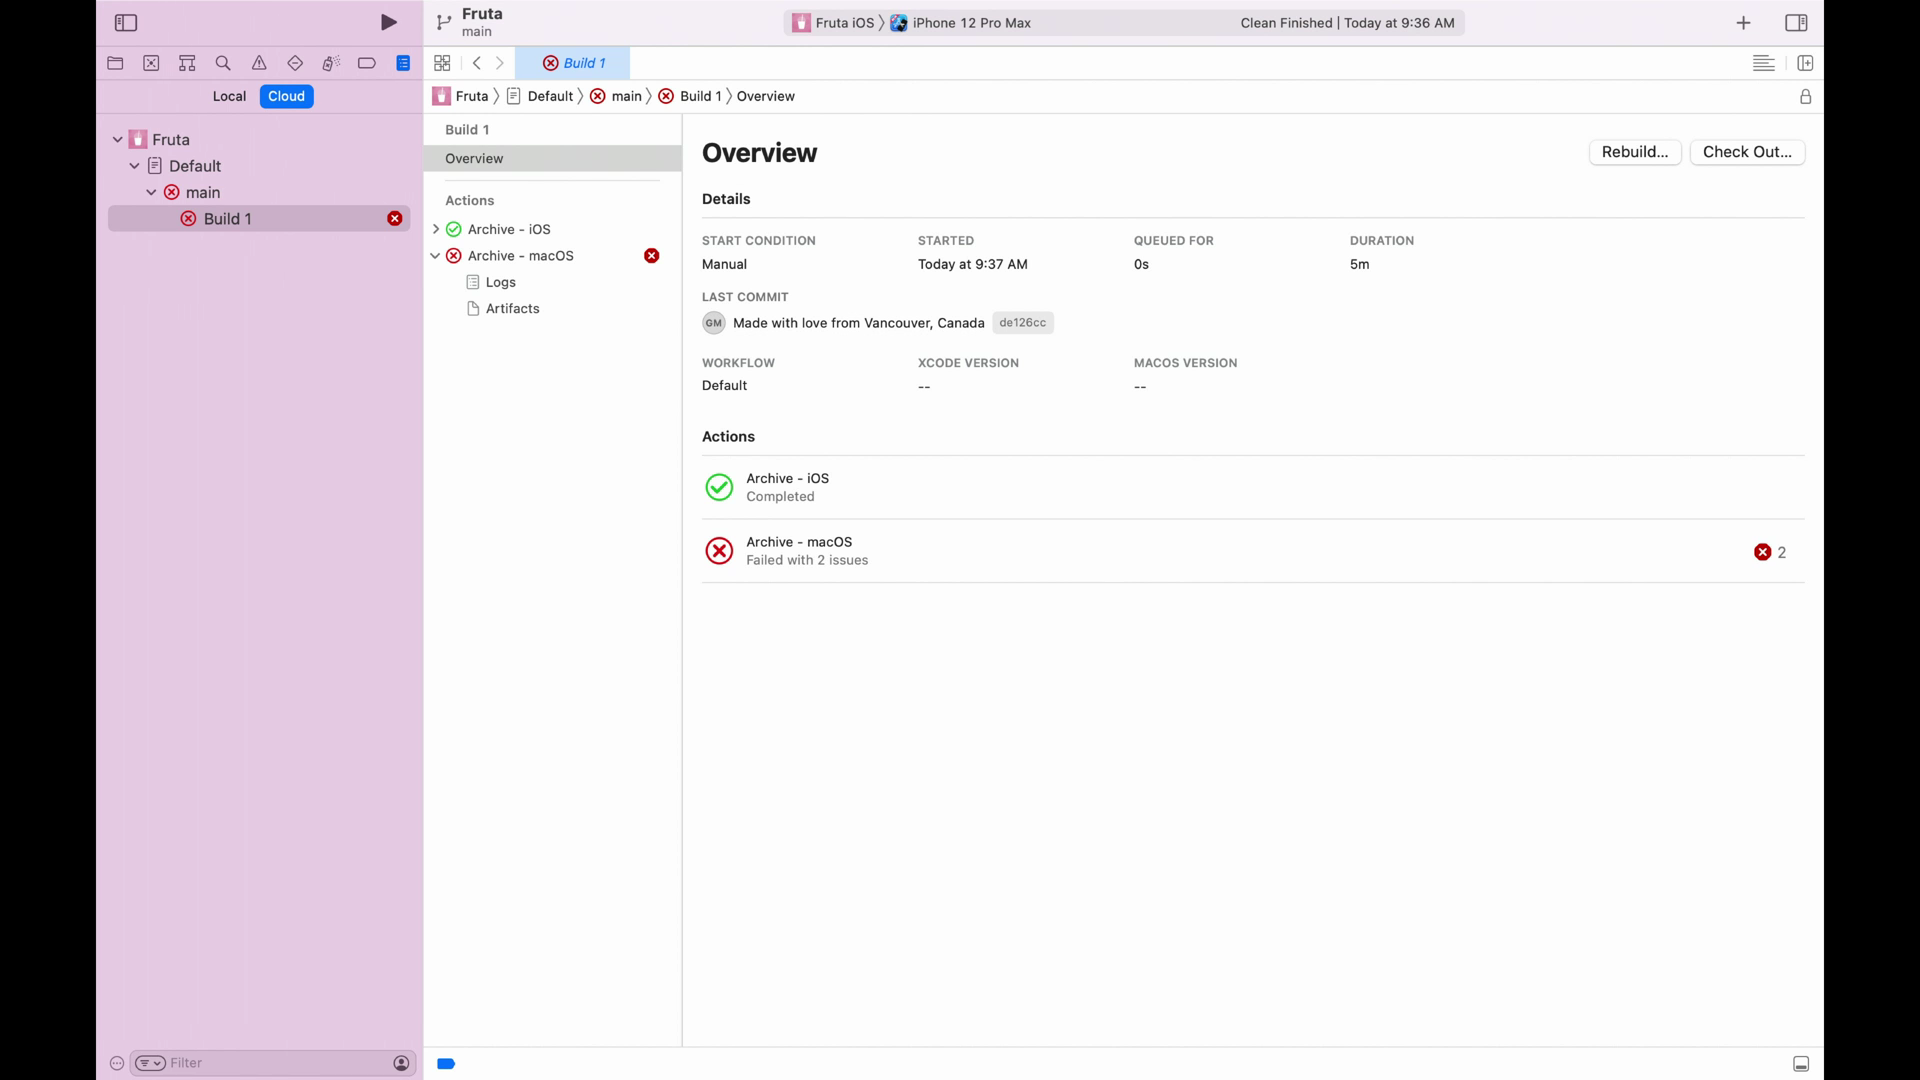Viewport: 1920px width, 1080px height.
Task: Switch to the Cloud reports tab
Action: click(x=286, y=96)
